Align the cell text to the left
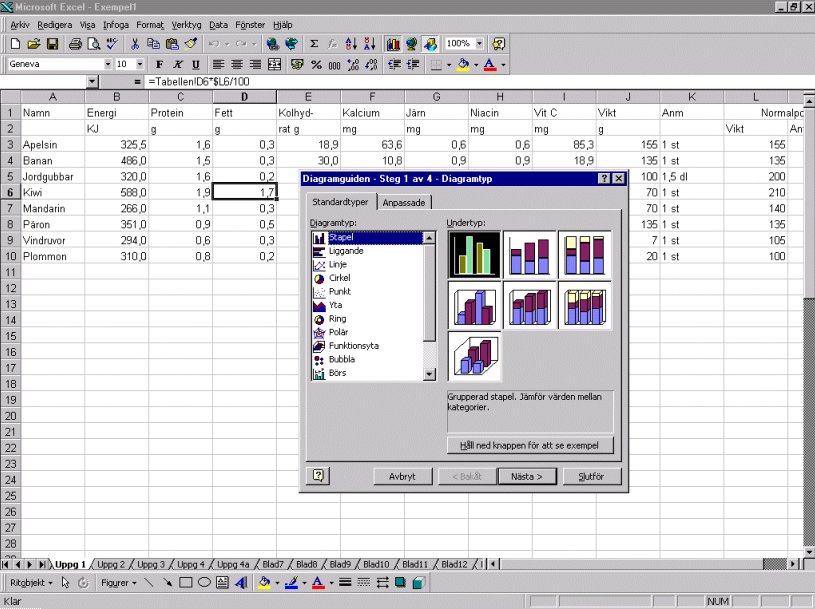This screenshot has width=815, height=609. pyautogui.click(x=218, y=64)
